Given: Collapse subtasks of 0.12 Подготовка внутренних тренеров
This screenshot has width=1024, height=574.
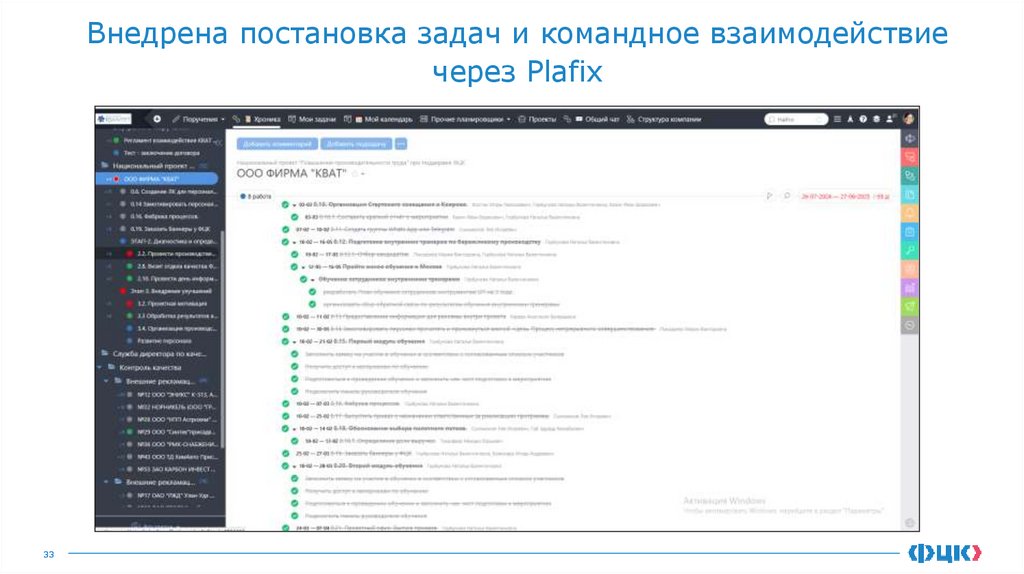Looking at the screenshot, I should tap(294, 242).
